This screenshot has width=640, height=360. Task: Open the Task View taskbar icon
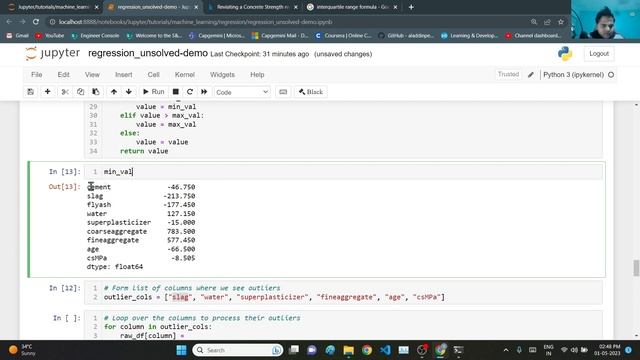click(x=293, y=350)
